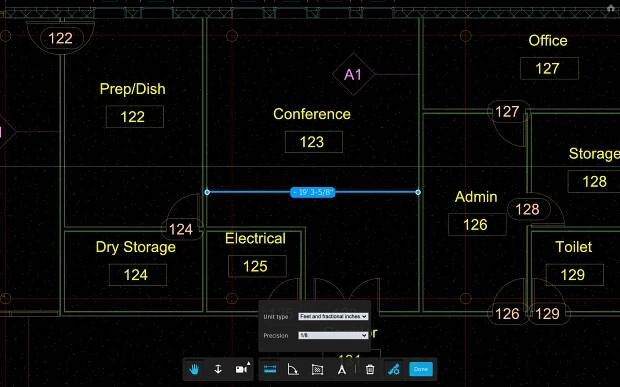
Task: Activate the area measure tool
Action: click(x=318, y=369)
